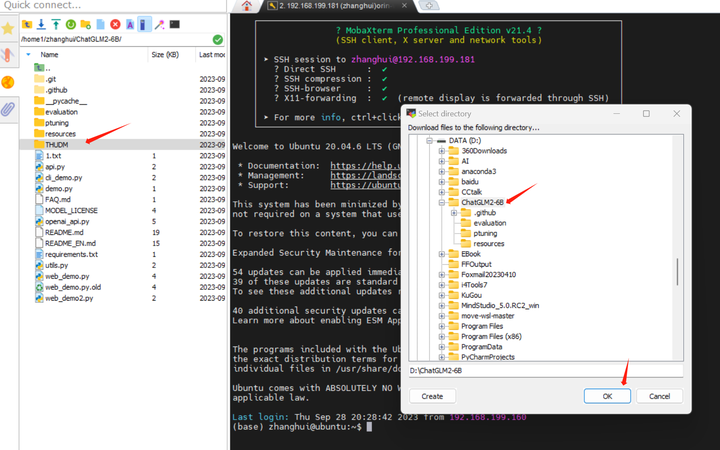Expand the anaconda3 folder node
This screenshot has width=720, height=450.
pyautogui.click(x=441, y=171)
